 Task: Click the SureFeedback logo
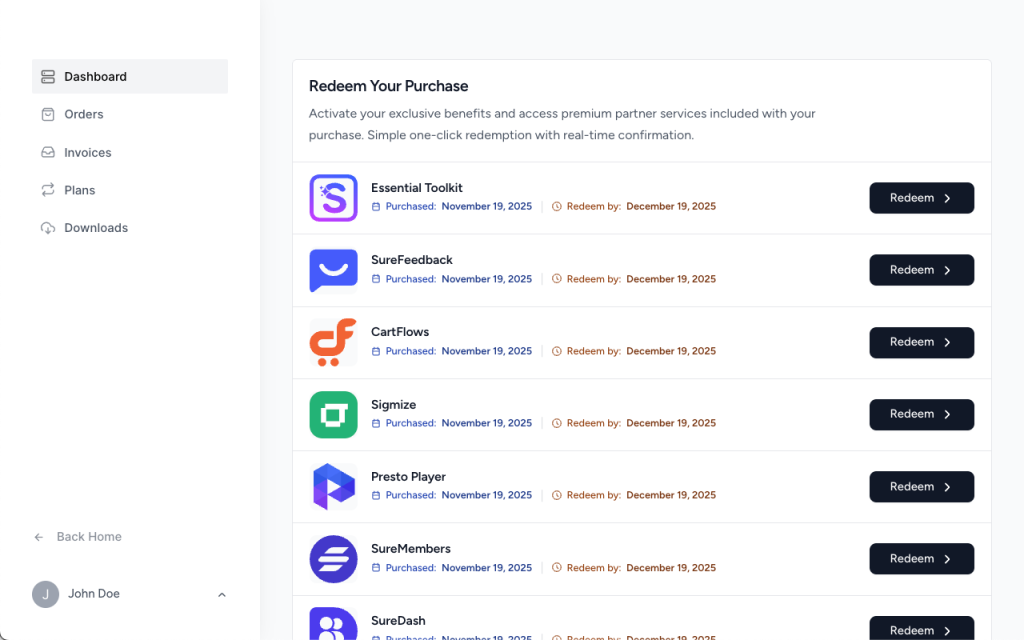333,270
